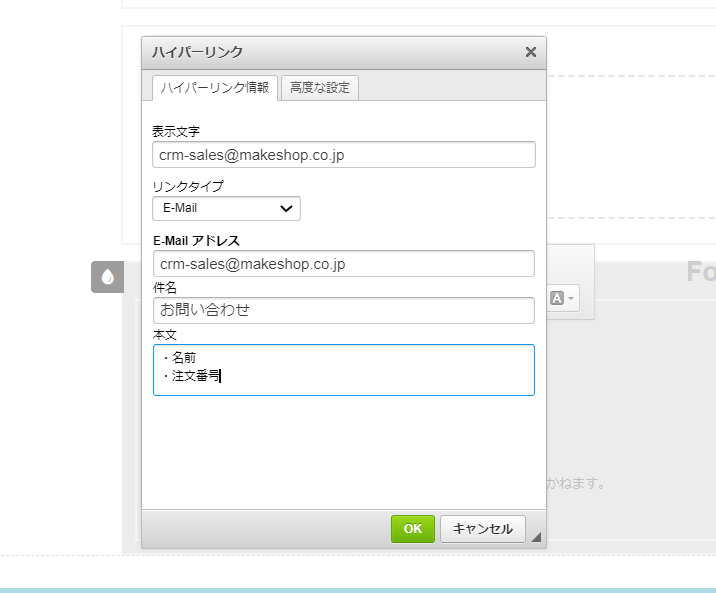Open the リンクタイプ E-Mail dropdown

point(226,208)
